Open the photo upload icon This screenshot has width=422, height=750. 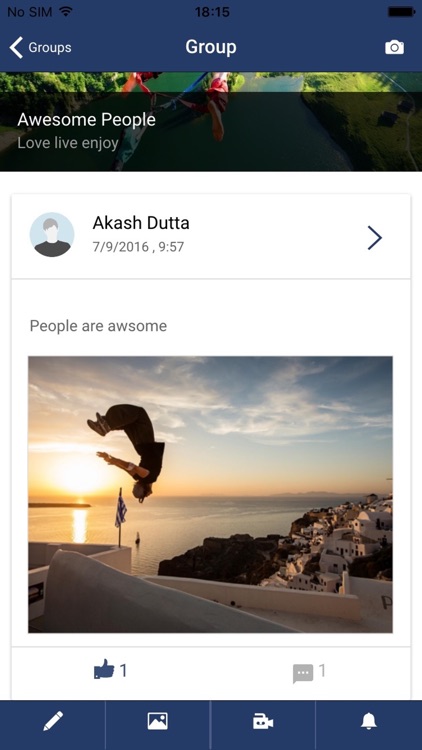pyautogui.click(x=157, y=721)
